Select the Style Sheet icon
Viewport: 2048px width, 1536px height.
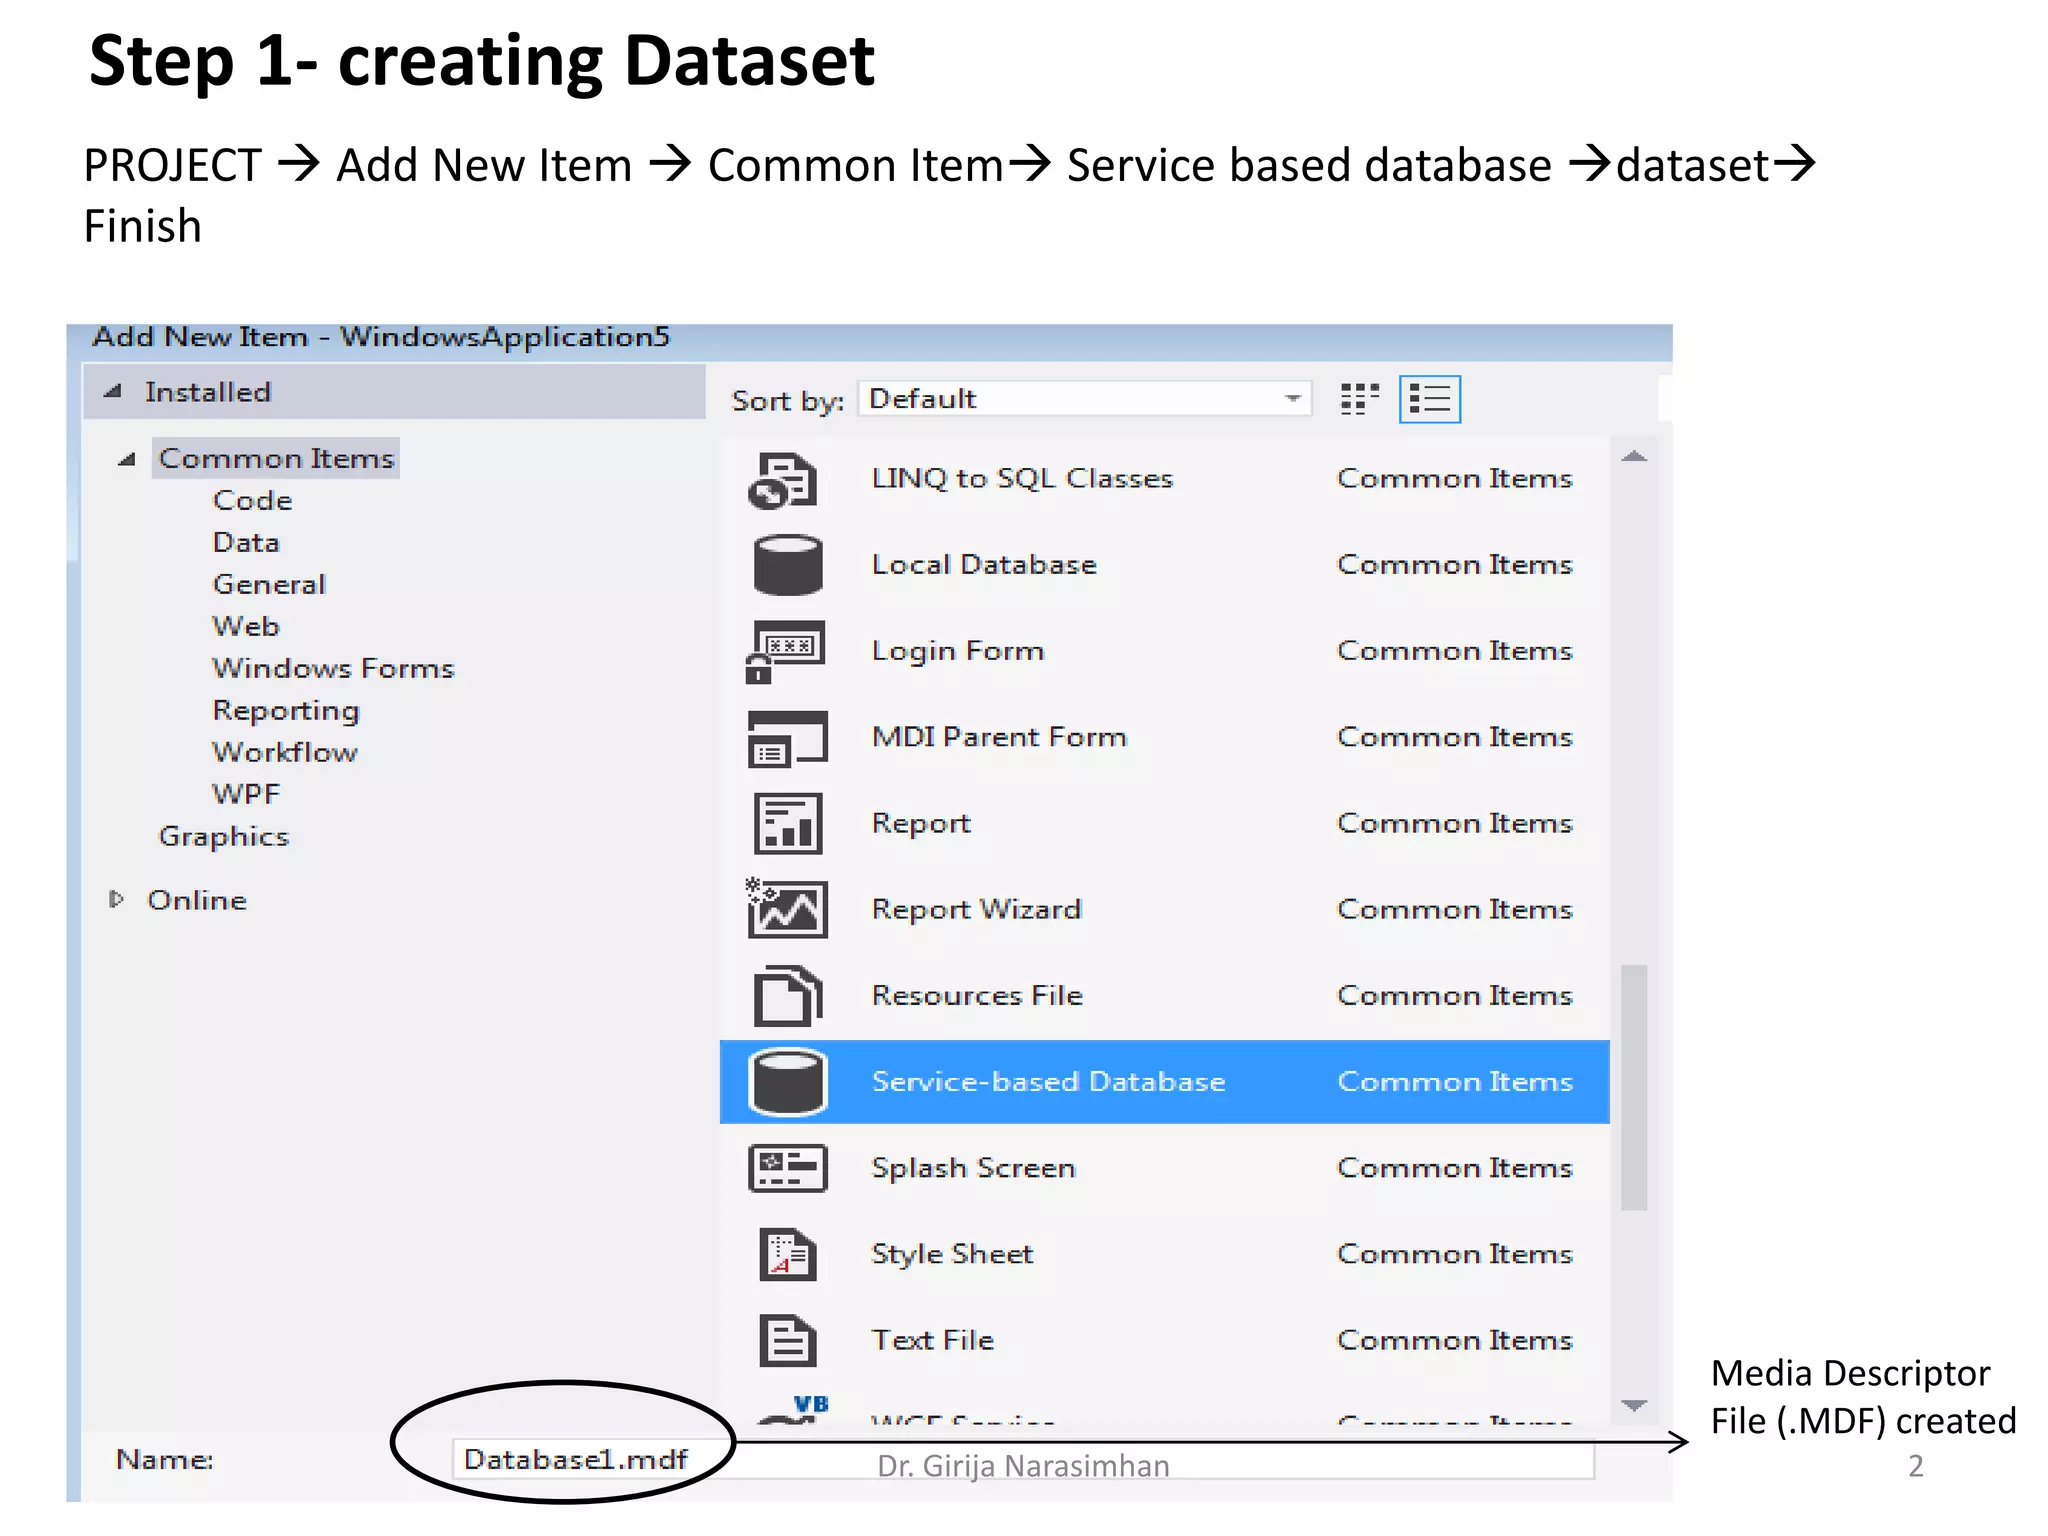tap(787, 1254)
